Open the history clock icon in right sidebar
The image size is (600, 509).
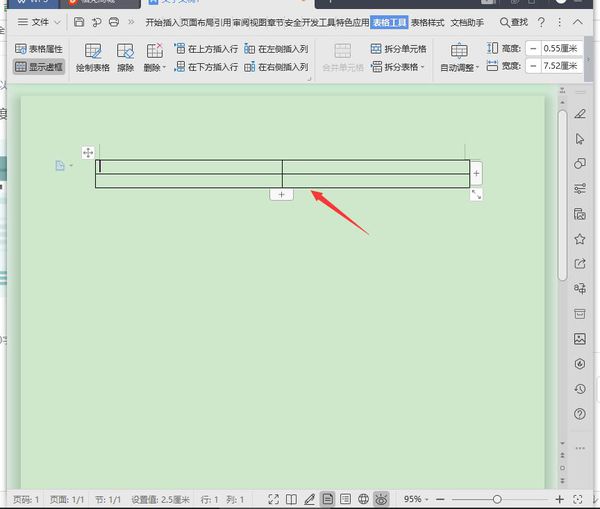pos(580,389)
